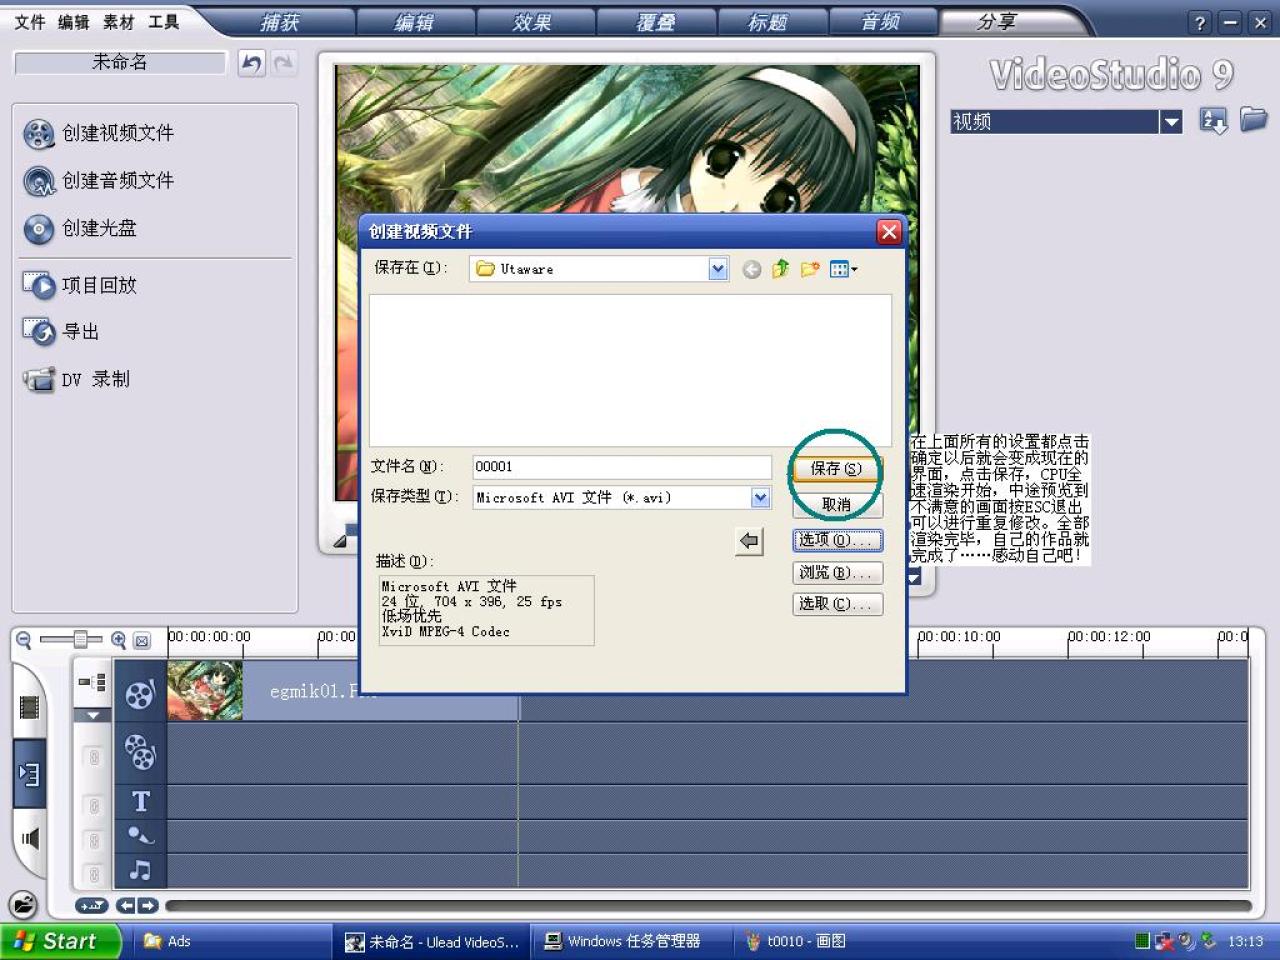
Task: Toggle ripple editing lock on Voice track
Action: 92,838
